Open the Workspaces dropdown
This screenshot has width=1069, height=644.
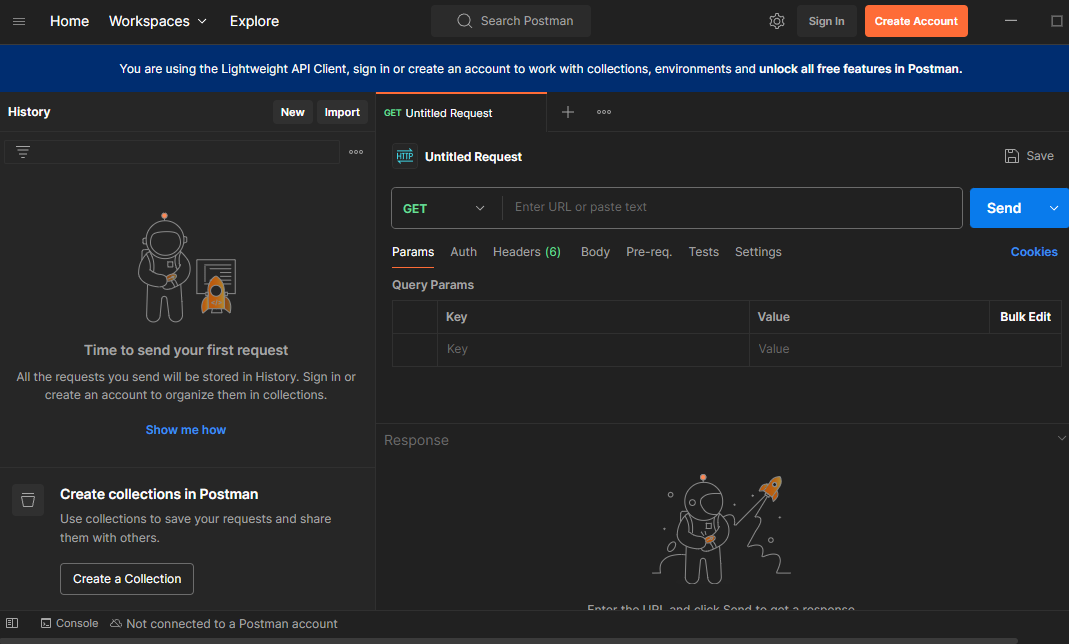tap(157, 21)
